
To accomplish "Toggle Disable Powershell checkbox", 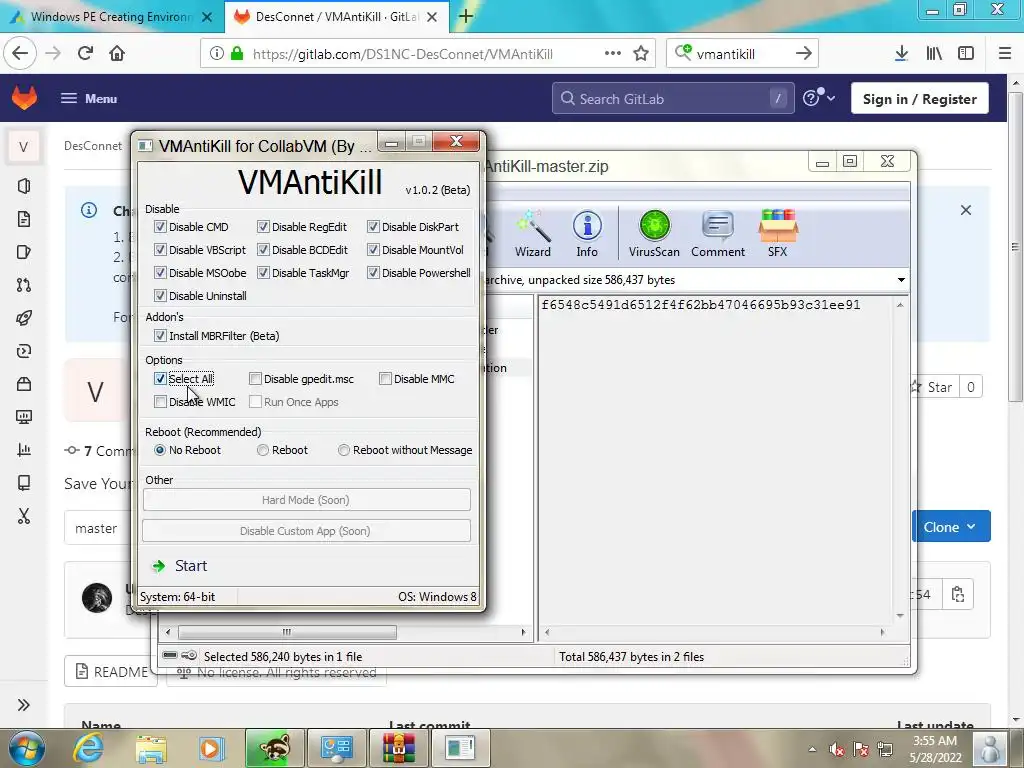I will point(373,273).
